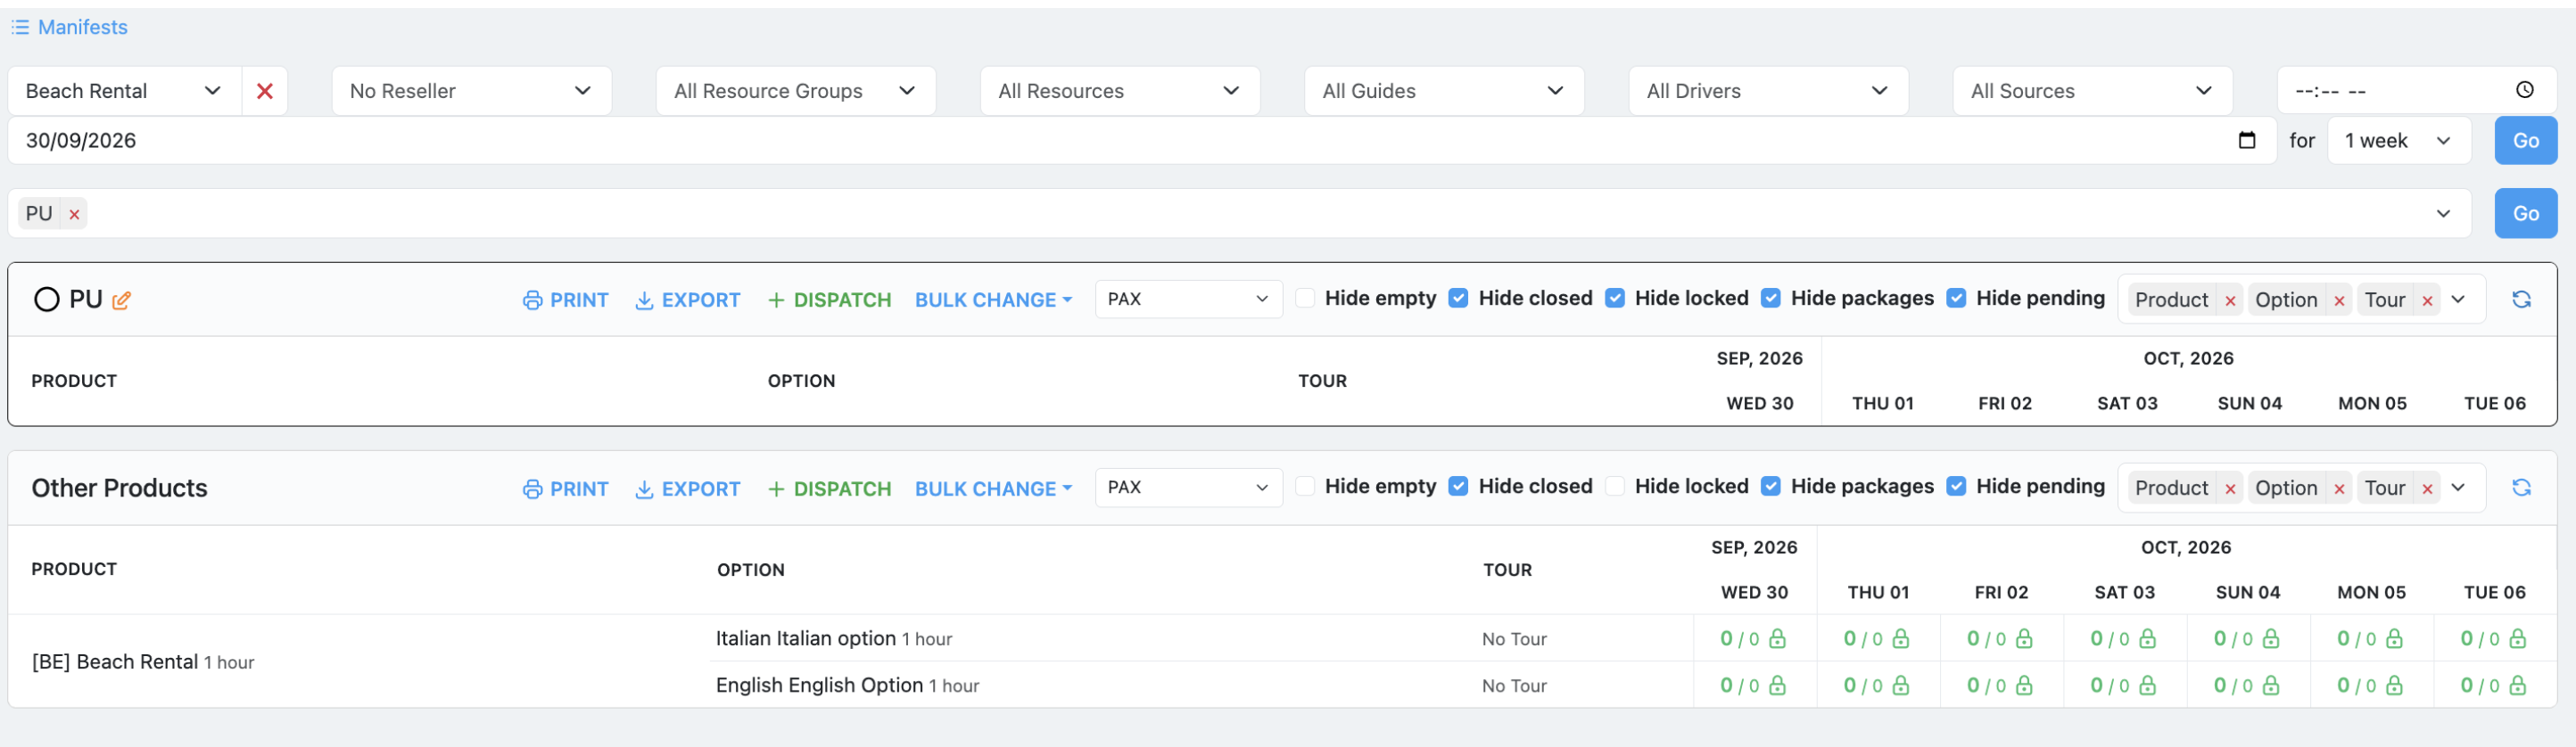The width and height of the screenshot is (2576, 747).
Task: Click lock icon for Italian option SAT 03
Action: (x=2147, y=638)
